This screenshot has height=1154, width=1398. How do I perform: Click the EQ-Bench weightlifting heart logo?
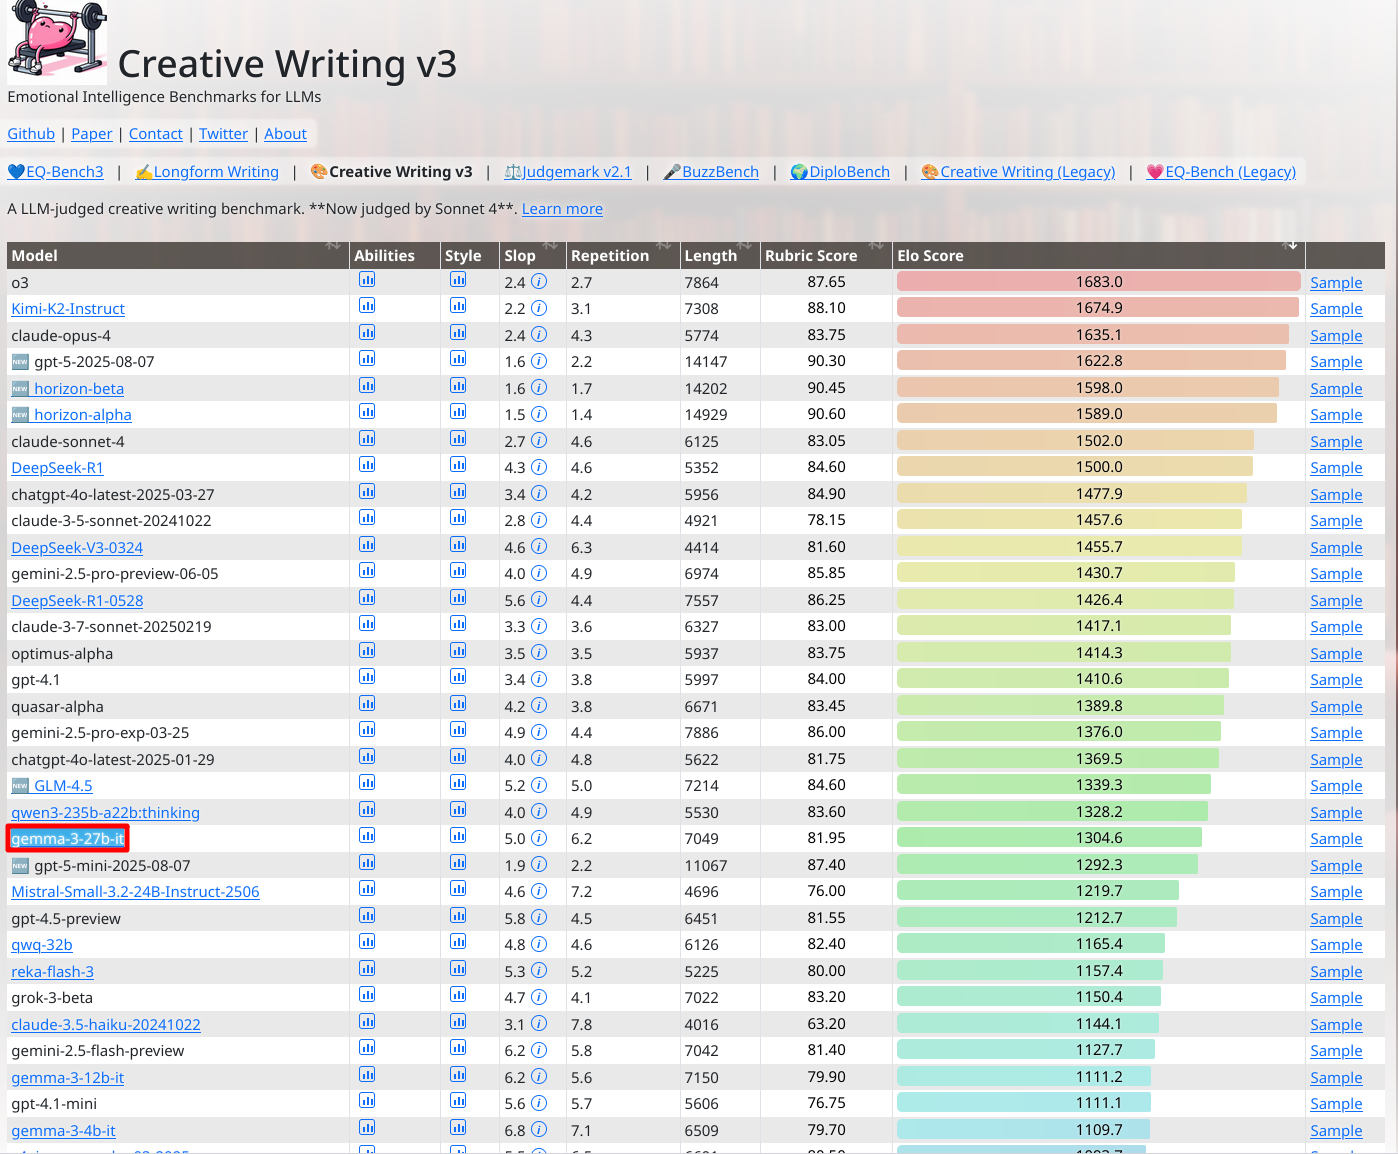57,41
